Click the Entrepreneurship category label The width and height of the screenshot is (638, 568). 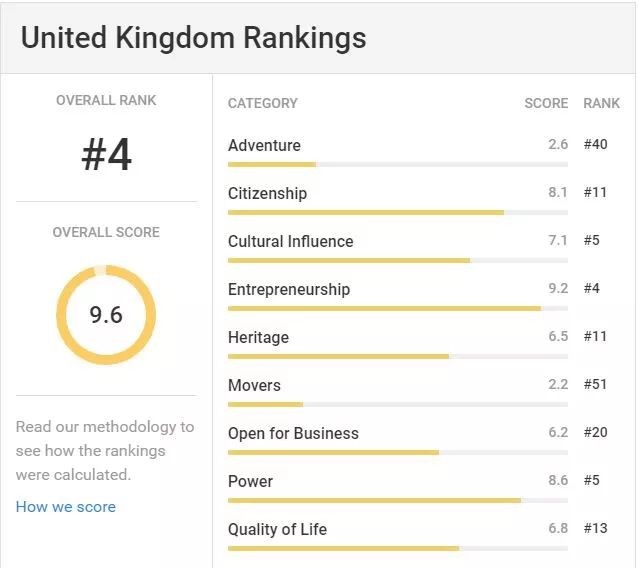click(289, 289)
